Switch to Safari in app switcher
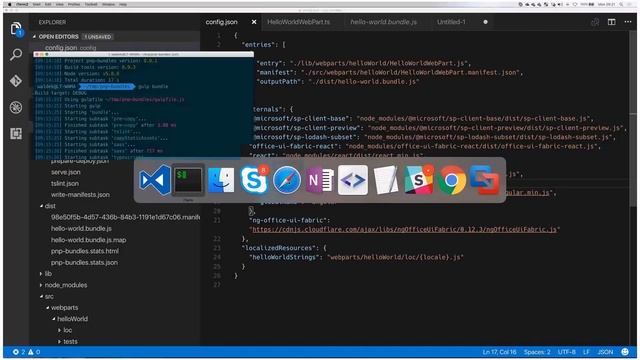Screen dimensions: 640x360 coord(287,180)
